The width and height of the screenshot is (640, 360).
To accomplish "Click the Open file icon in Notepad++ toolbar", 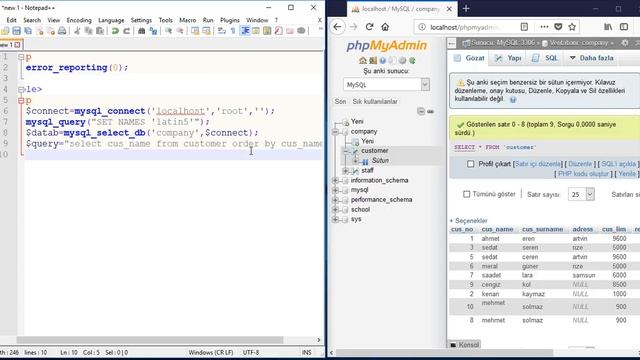I will (5, 31).
